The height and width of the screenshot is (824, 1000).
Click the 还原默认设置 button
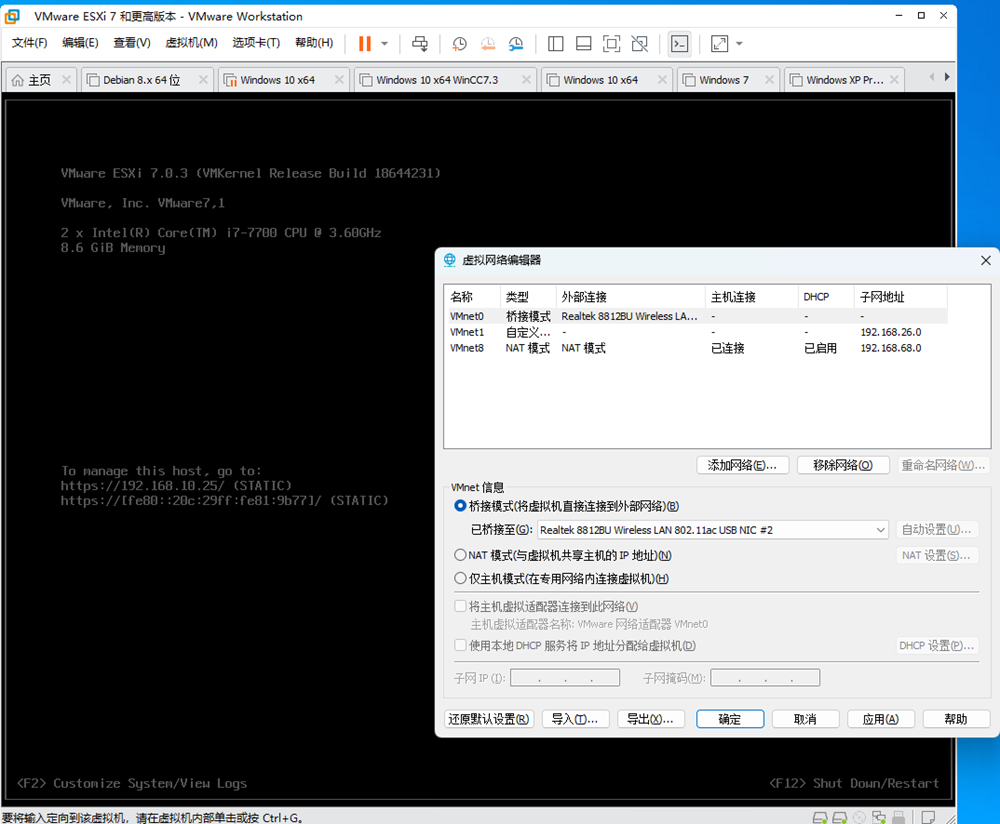(489, 719)
